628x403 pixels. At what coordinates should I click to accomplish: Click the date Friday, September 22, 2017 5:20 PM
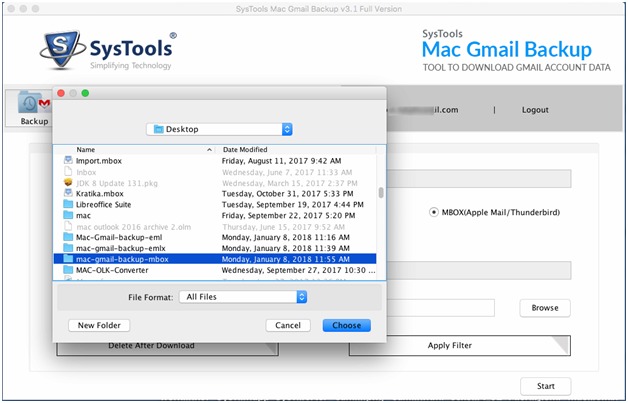click(x=288, y=216)
